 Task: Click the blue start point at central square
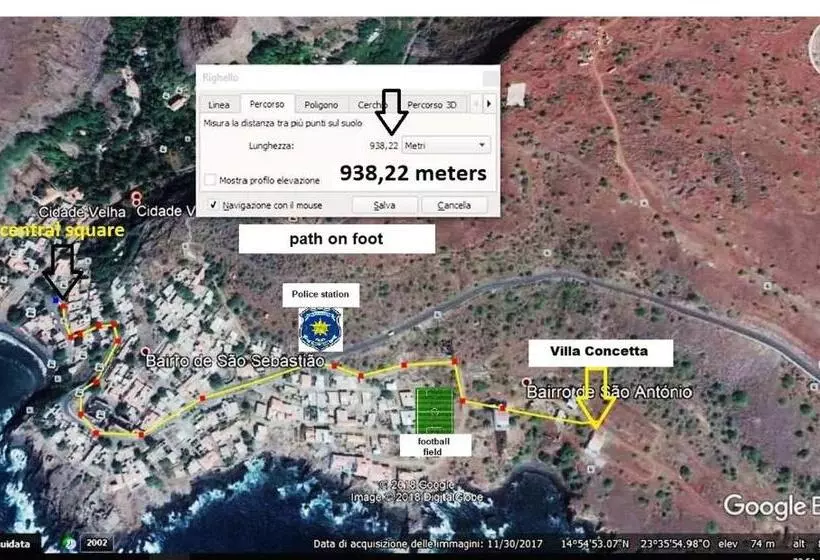[x=55, y=299]
